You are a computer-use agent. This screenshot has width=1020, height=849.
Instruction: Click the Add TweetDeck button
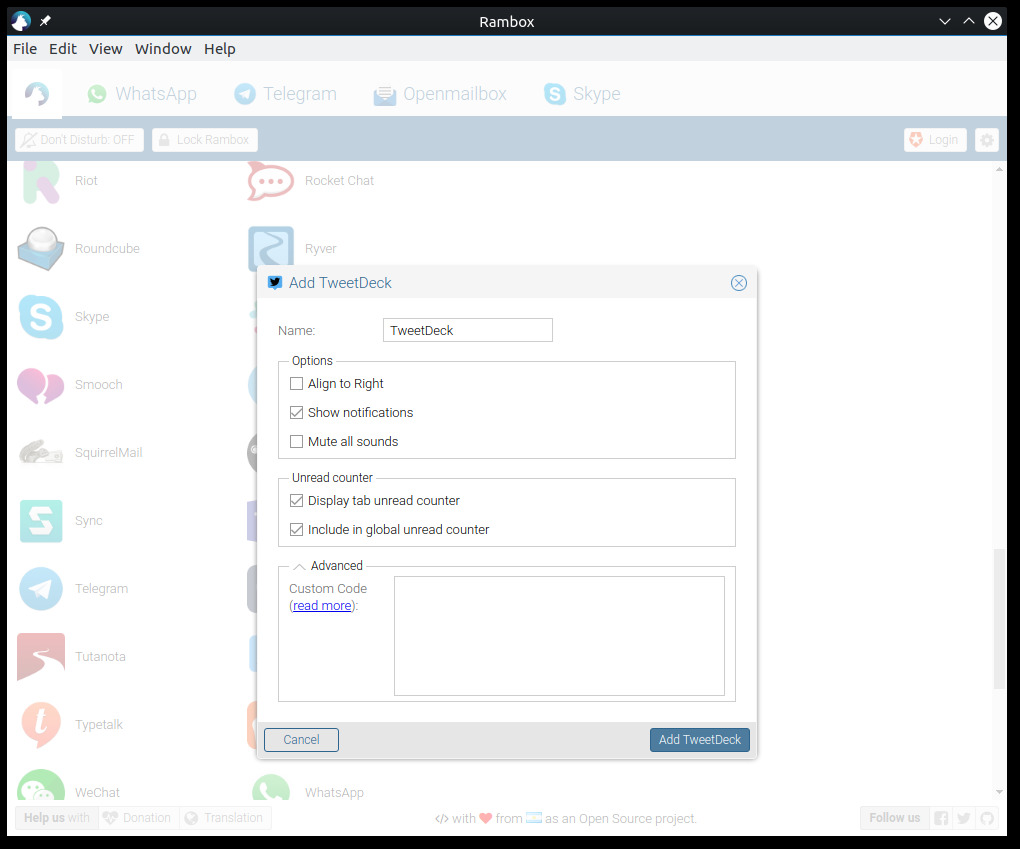700,740
